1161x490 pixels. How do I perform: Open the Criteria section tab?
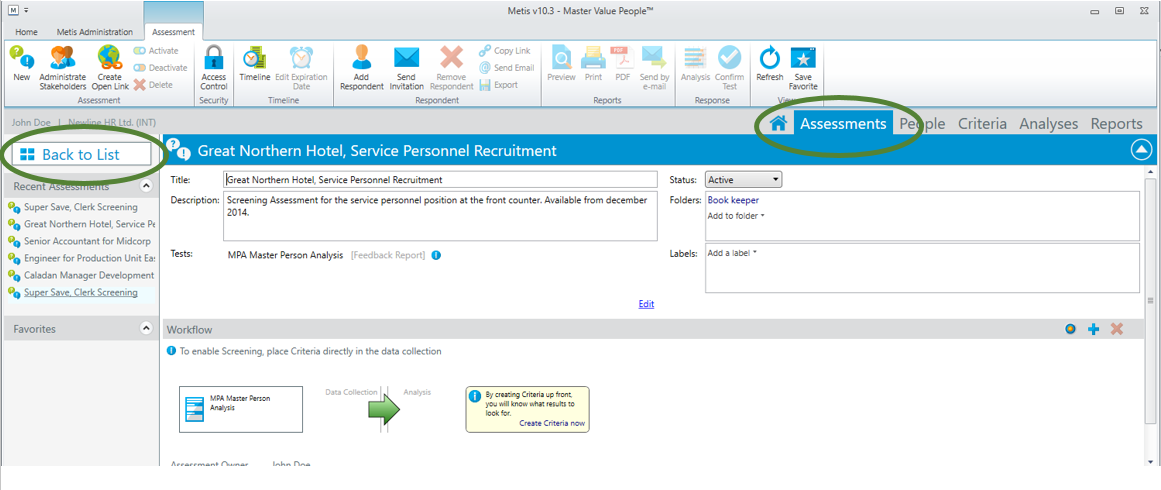[983, 124]
